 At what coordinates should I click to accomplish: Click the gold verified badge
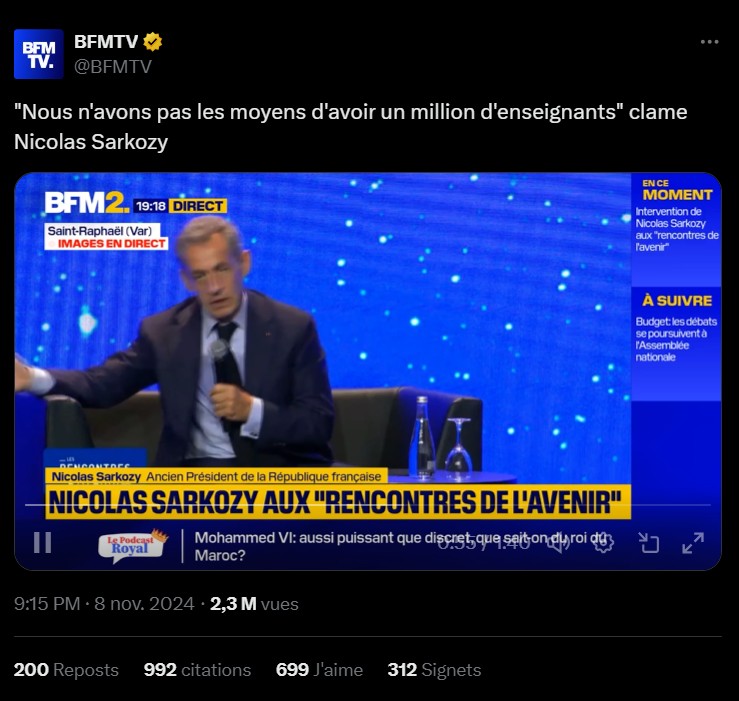153,42
